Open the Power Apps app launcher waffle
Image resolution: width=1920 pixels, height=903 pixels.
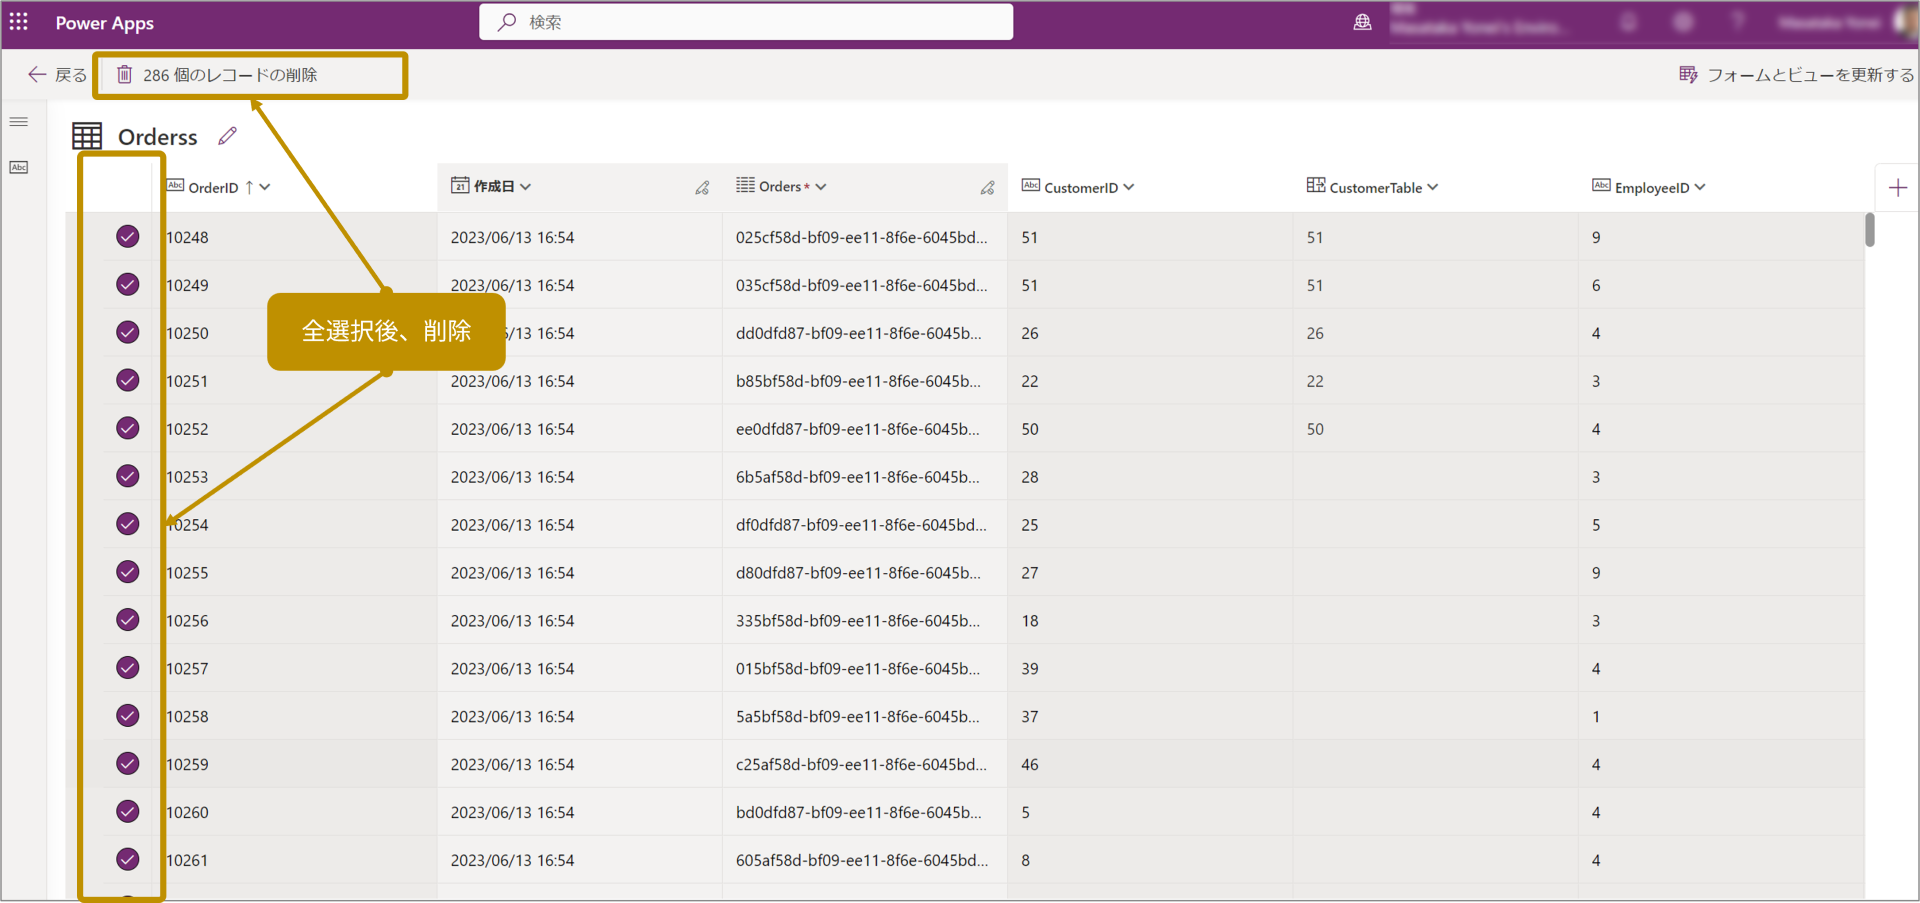pyautogui.click(x=19, y=22)
